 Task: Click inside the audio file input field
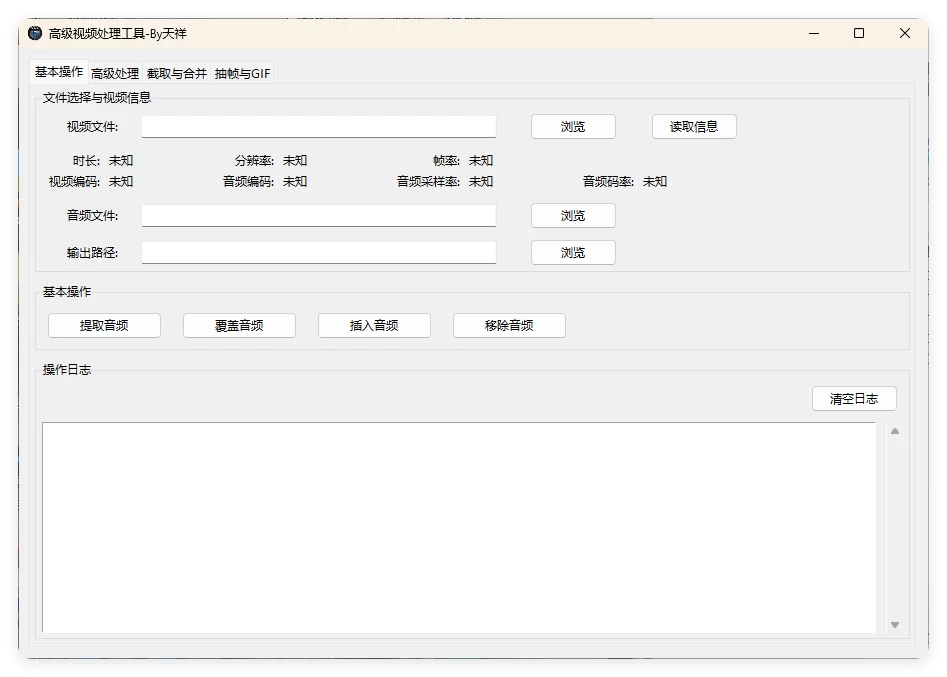tap(318, 215)
